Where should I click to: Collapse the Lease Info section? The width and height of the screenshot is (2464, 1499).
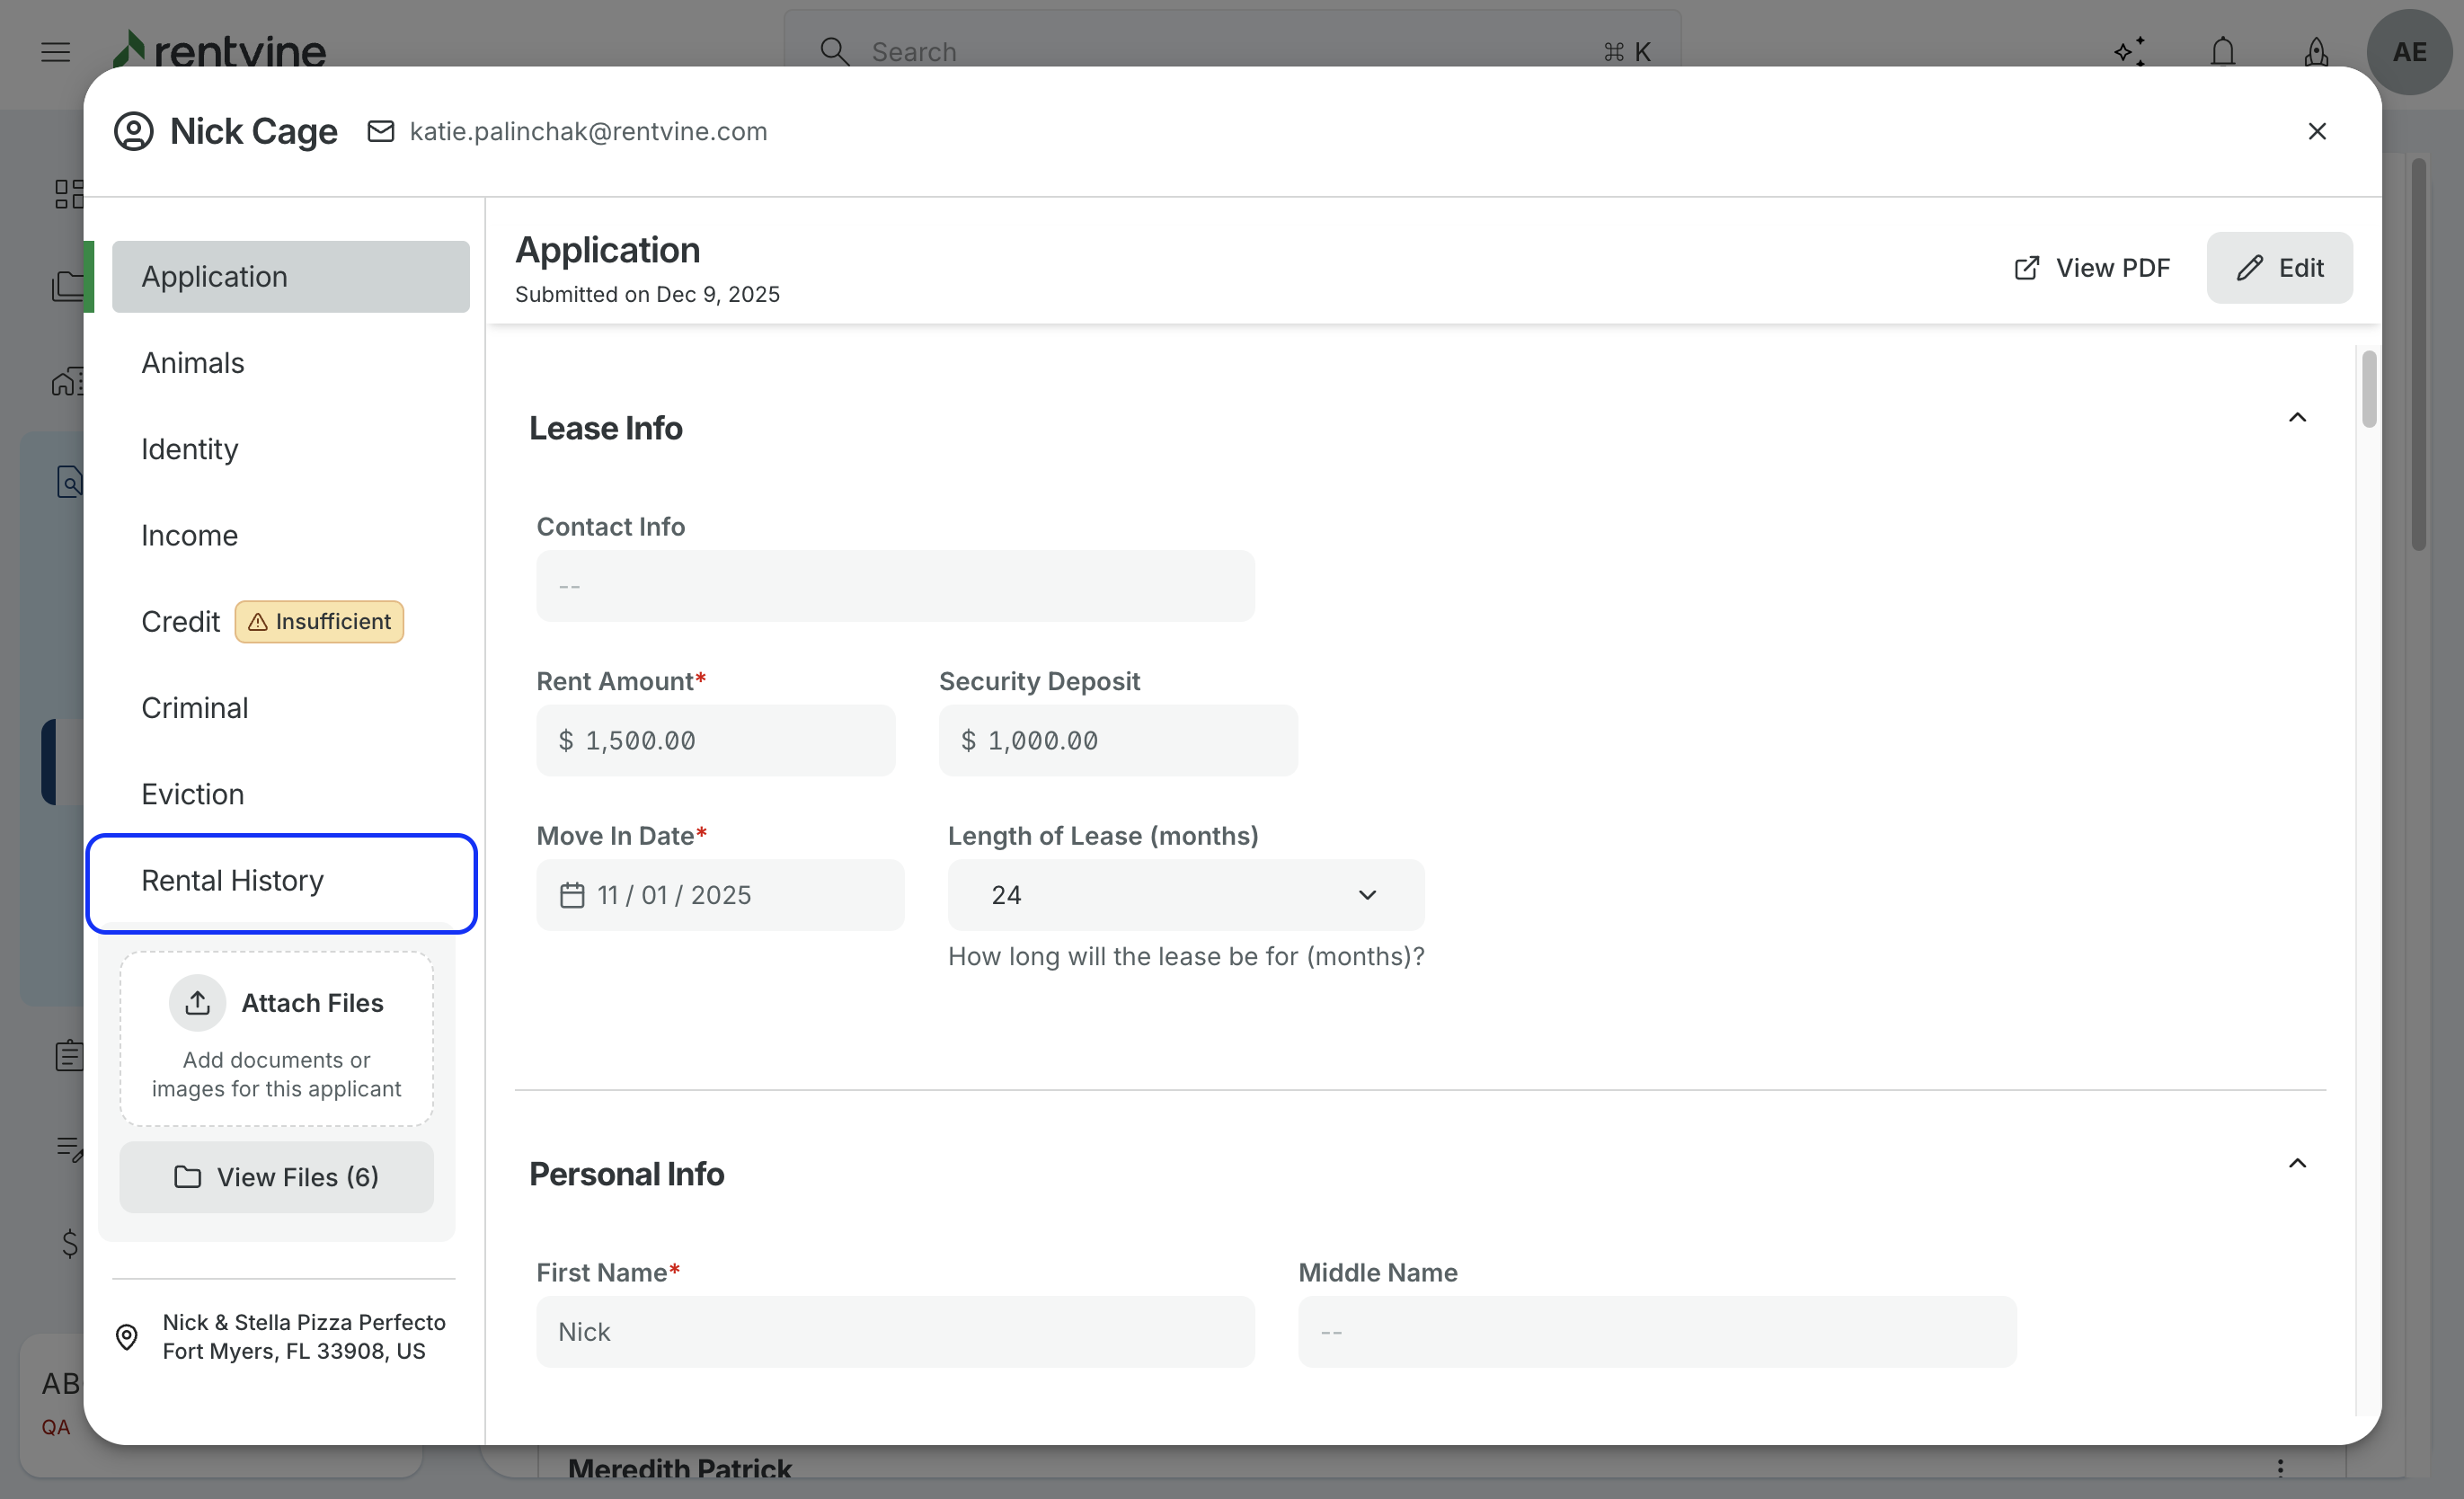(x=2297, y=418)
